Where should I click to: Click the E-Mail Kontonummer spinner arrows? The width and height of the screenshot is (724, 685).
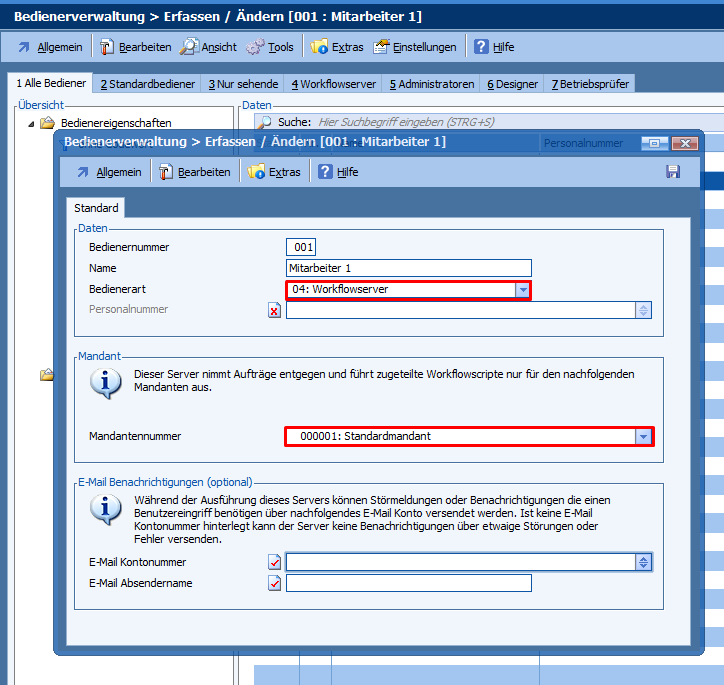point(643,563)
